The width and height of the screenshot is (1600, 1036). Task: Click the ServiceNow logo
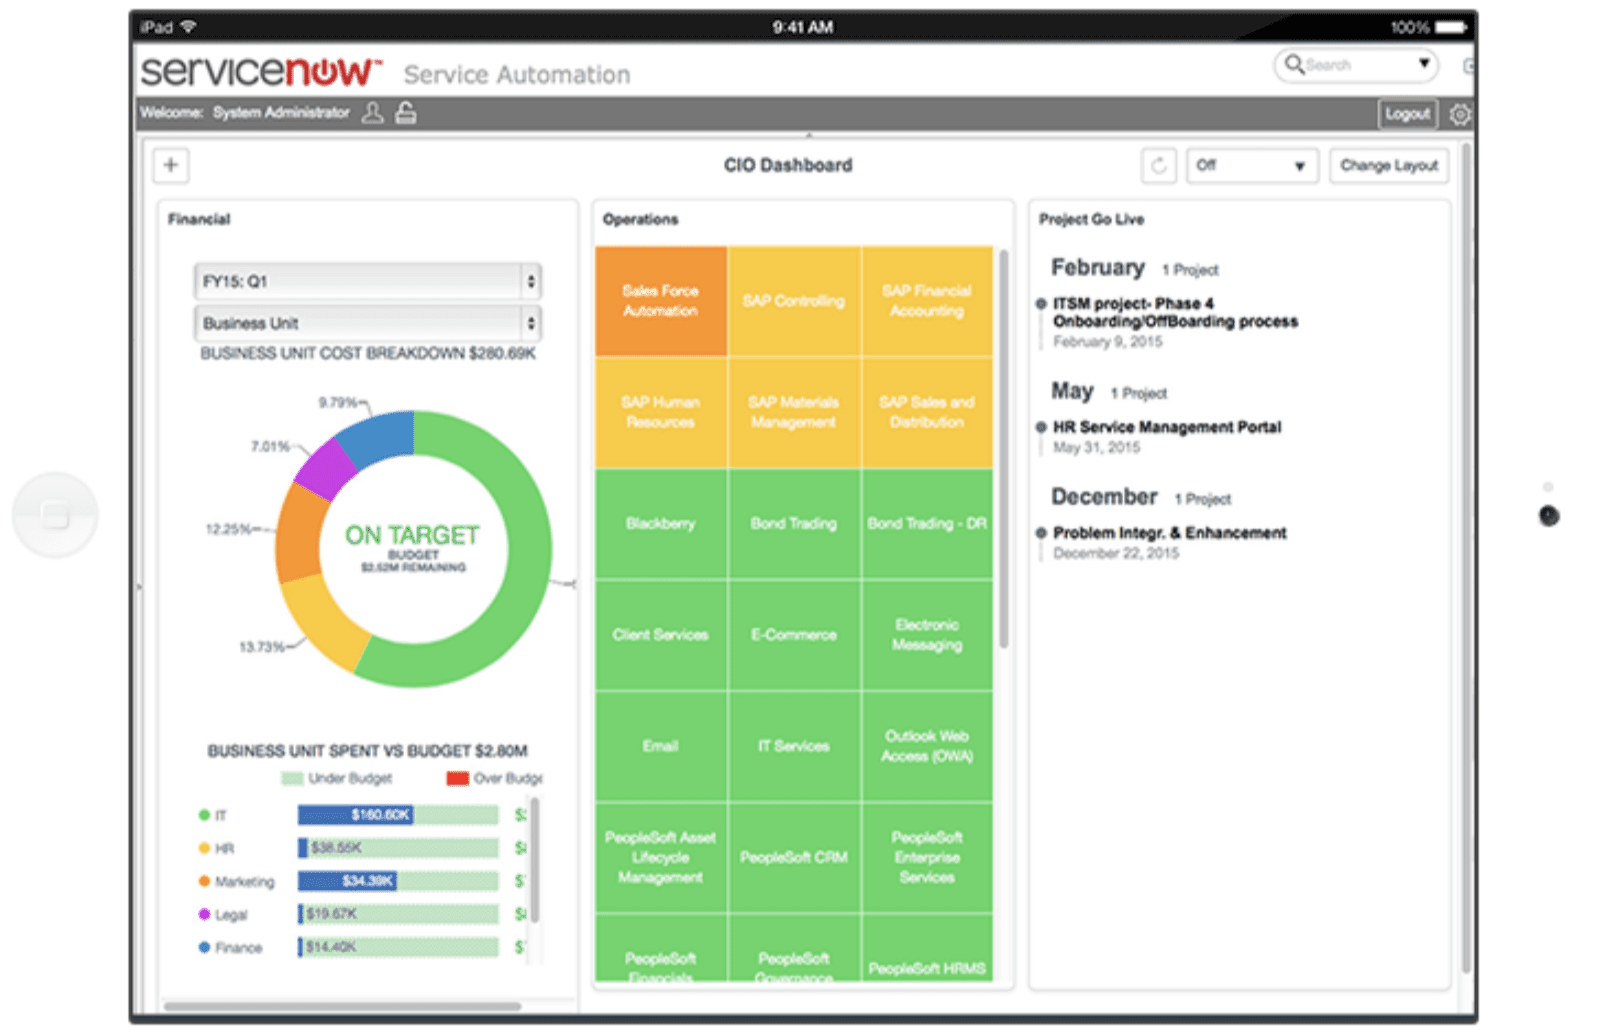(258, 70)
